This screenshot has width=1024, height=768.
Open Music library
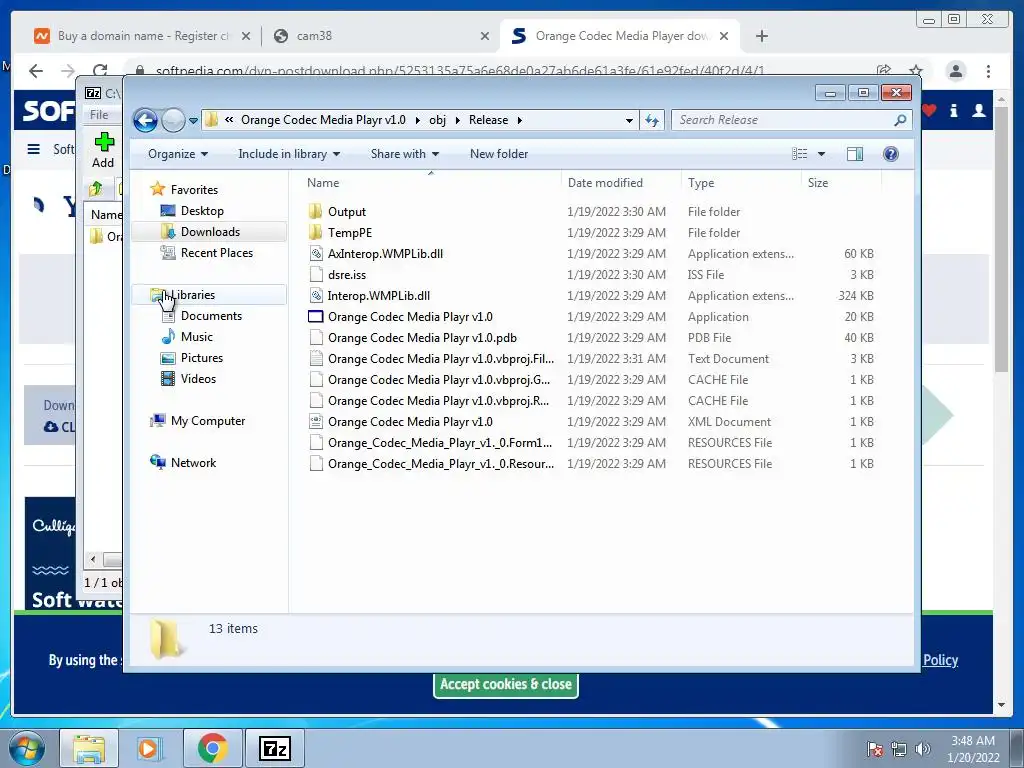click(x=197, y=337)
